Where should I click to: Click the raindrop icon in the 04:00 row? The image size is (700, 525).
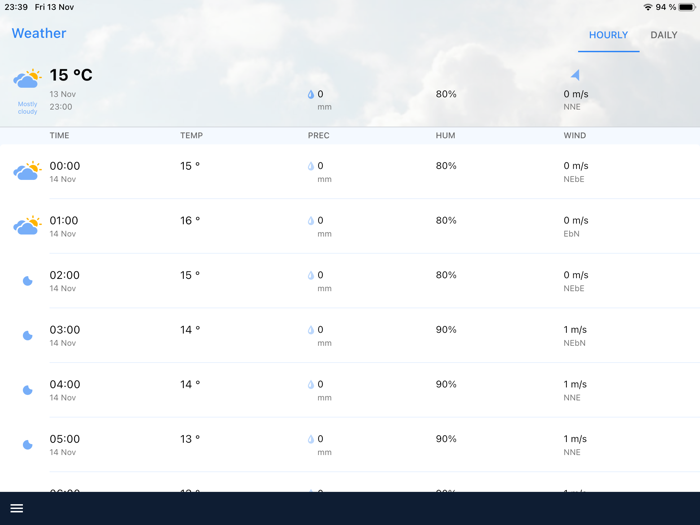[x=311, y=384]
